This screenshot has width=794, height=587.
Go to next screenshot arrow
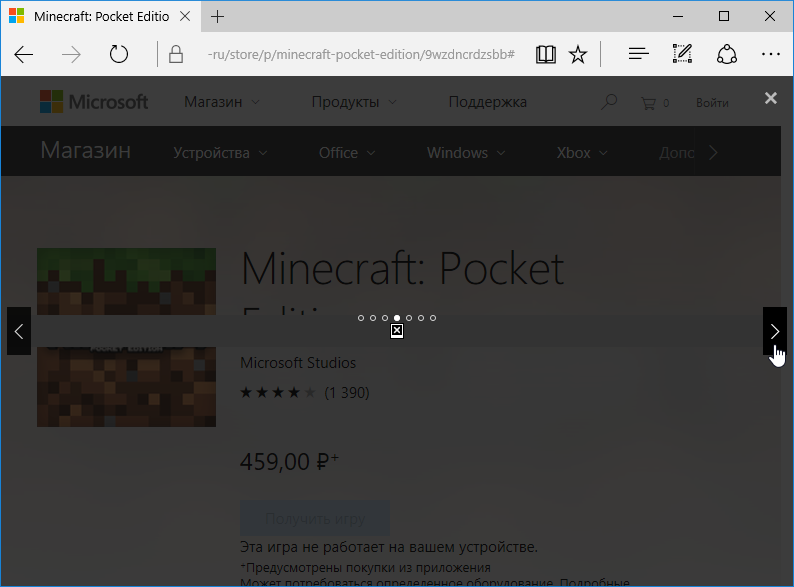774,331
